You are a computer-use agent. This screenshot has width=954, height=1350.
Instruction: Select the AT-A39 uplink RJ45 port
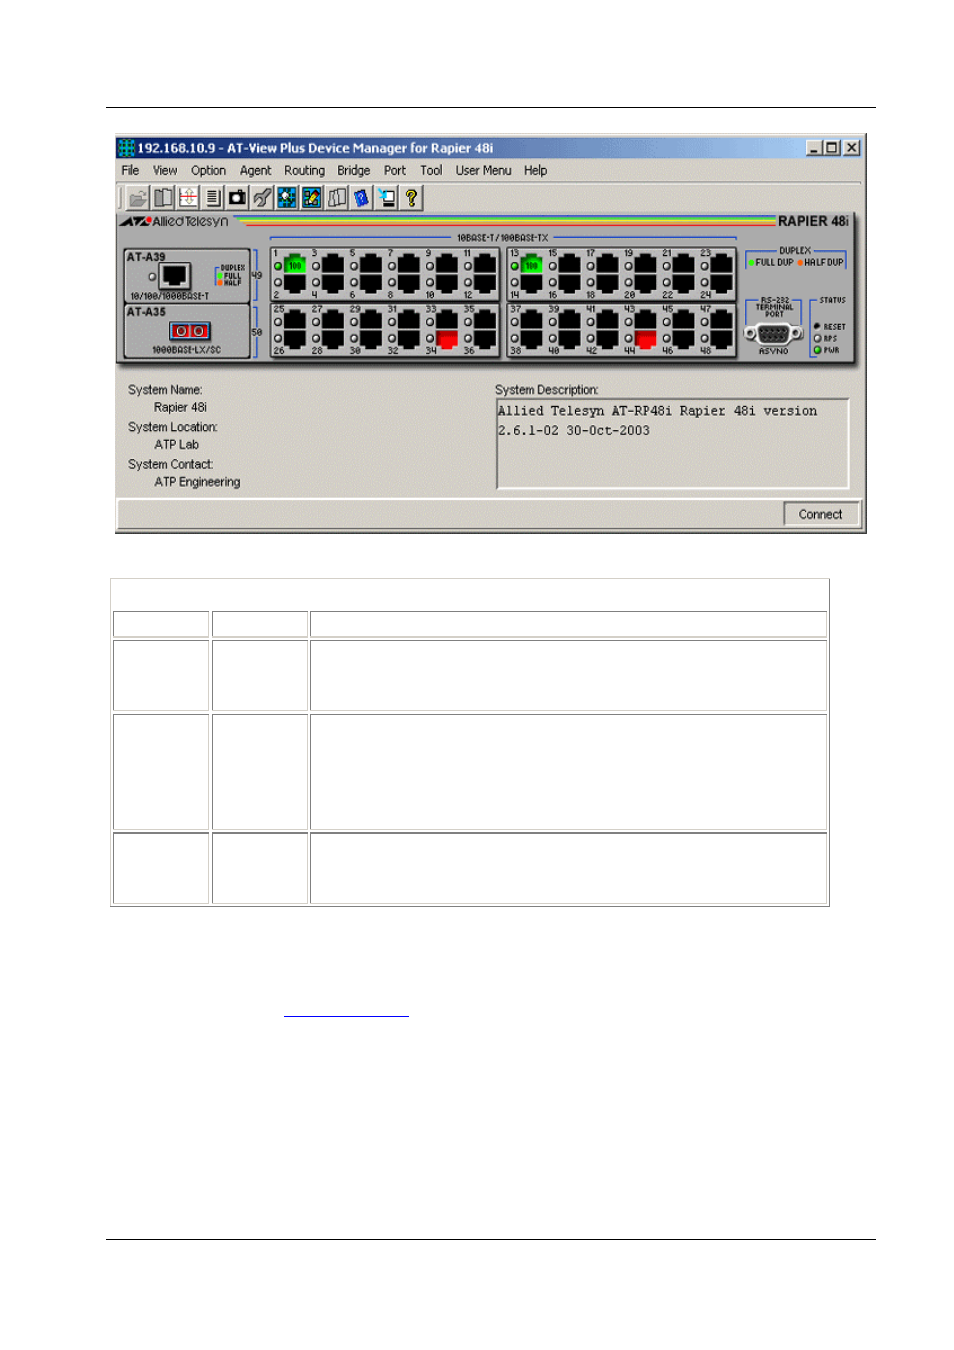175,276
